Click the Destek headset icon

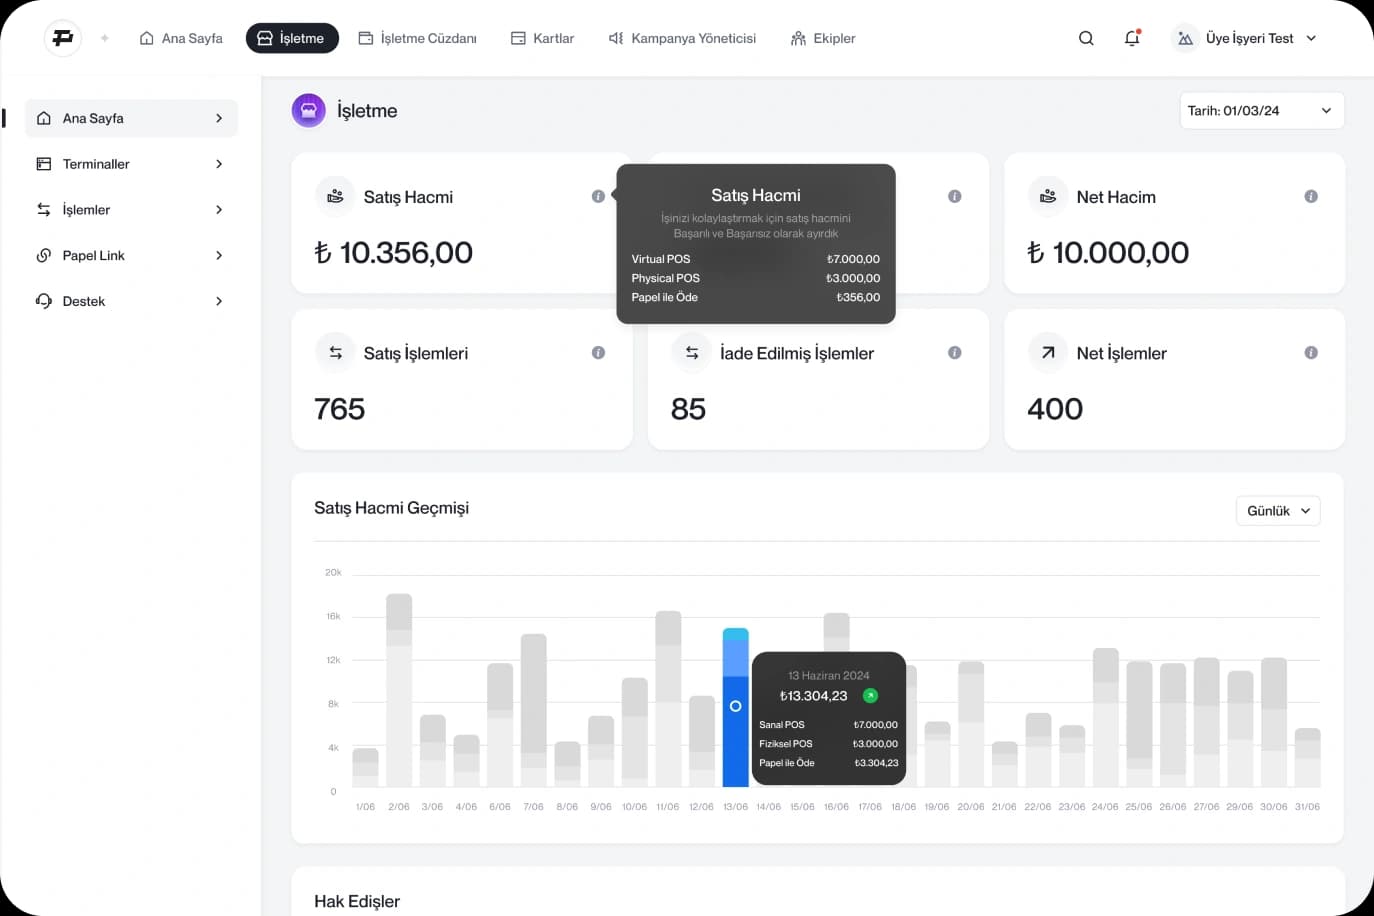tap(44, 301)
